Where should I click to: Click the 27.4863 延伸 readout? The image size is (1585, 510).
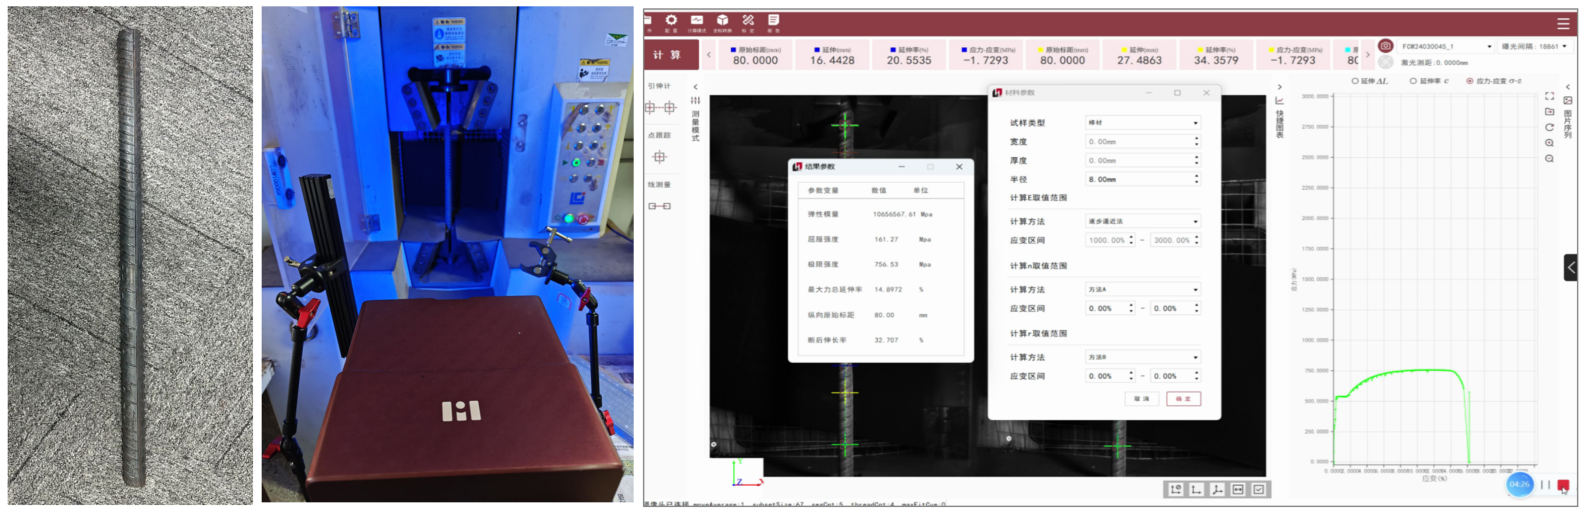click(1139, 55)
